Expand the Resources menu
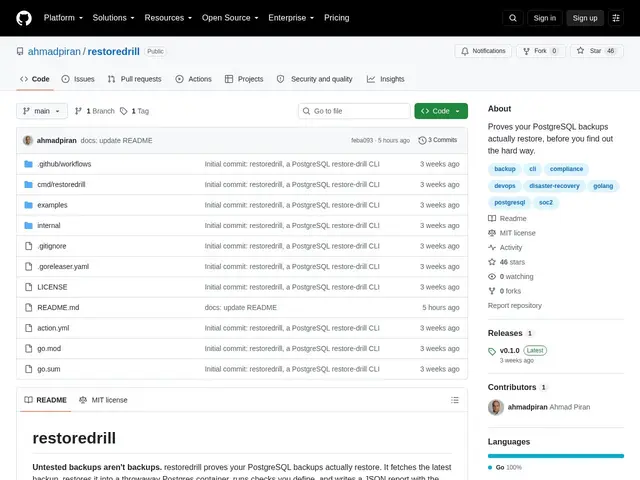640x480 pixels. coord(168,18)
